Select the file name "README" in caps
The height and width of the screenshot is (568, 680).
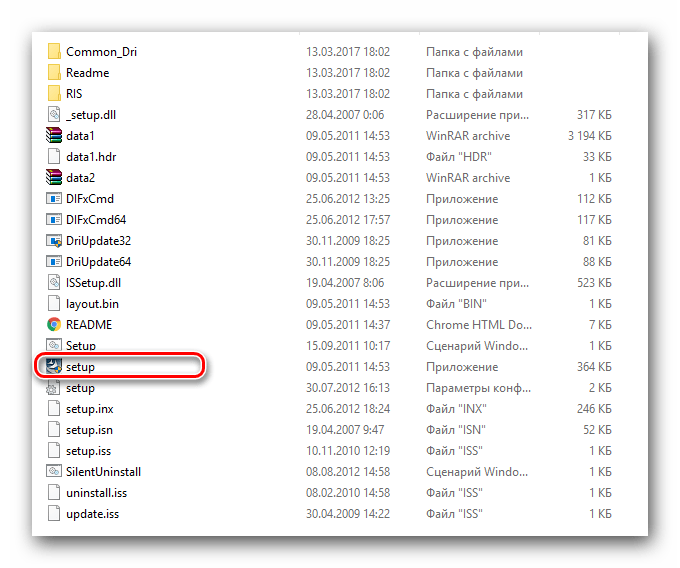(89, 325)
